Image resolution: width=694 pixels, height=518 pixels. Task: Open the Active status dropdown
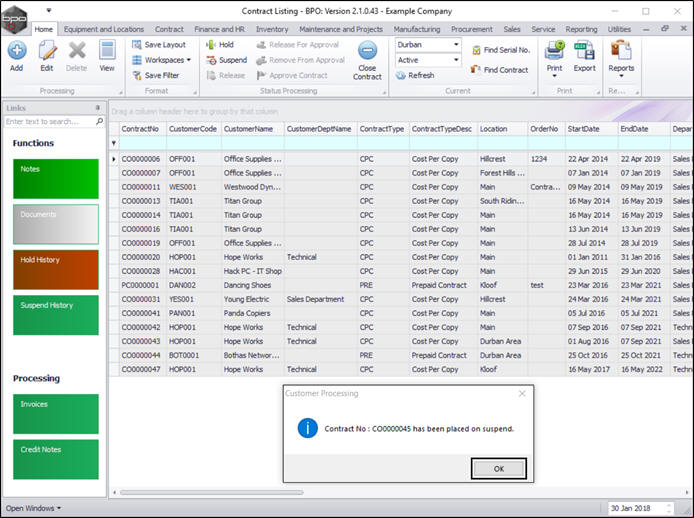[456, 60]
